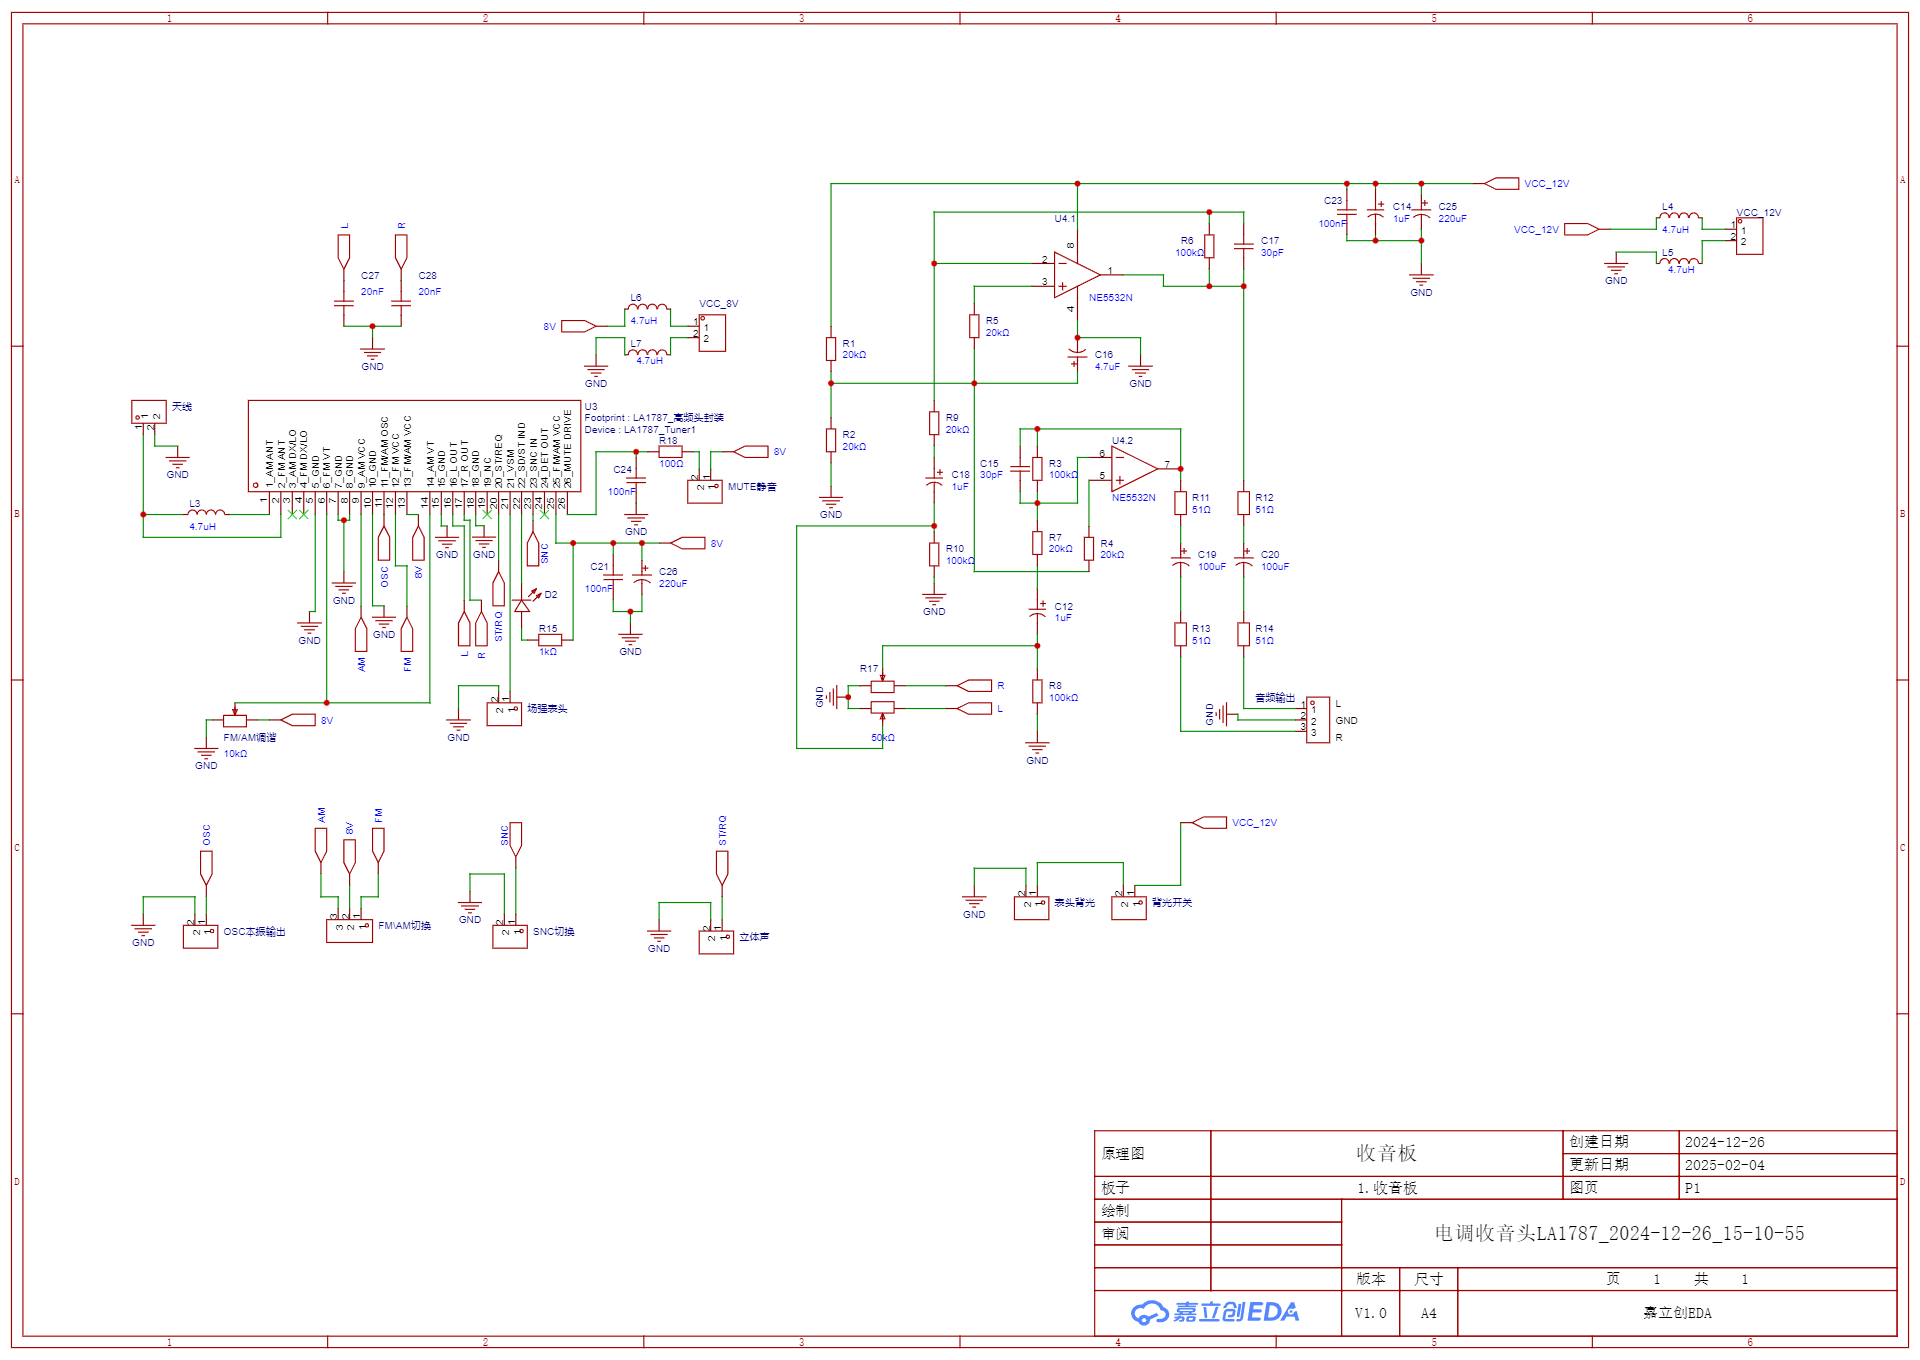The height and width of the screenshot is (1360, 1920).
Task: Select the 立体声 stereo connector
Action: pos(716,942)
